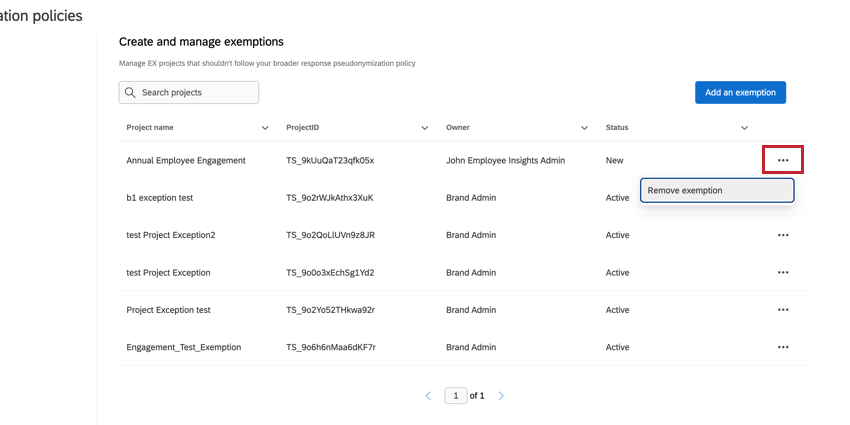Image resolution: width=850 pixels, height=425 pixels.
Task: Click the search magnifier icon
Action: 130,93
